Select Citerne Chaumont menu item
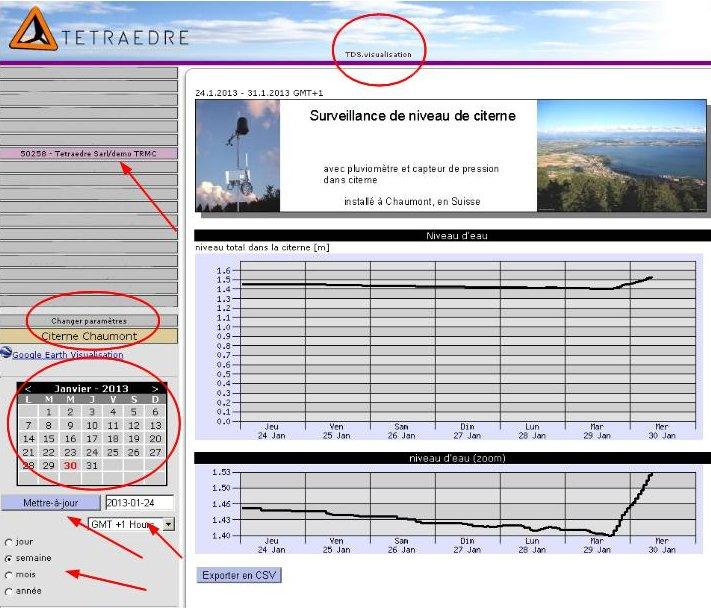This screenshot has width=711, height=608. (x=89, y=336)
